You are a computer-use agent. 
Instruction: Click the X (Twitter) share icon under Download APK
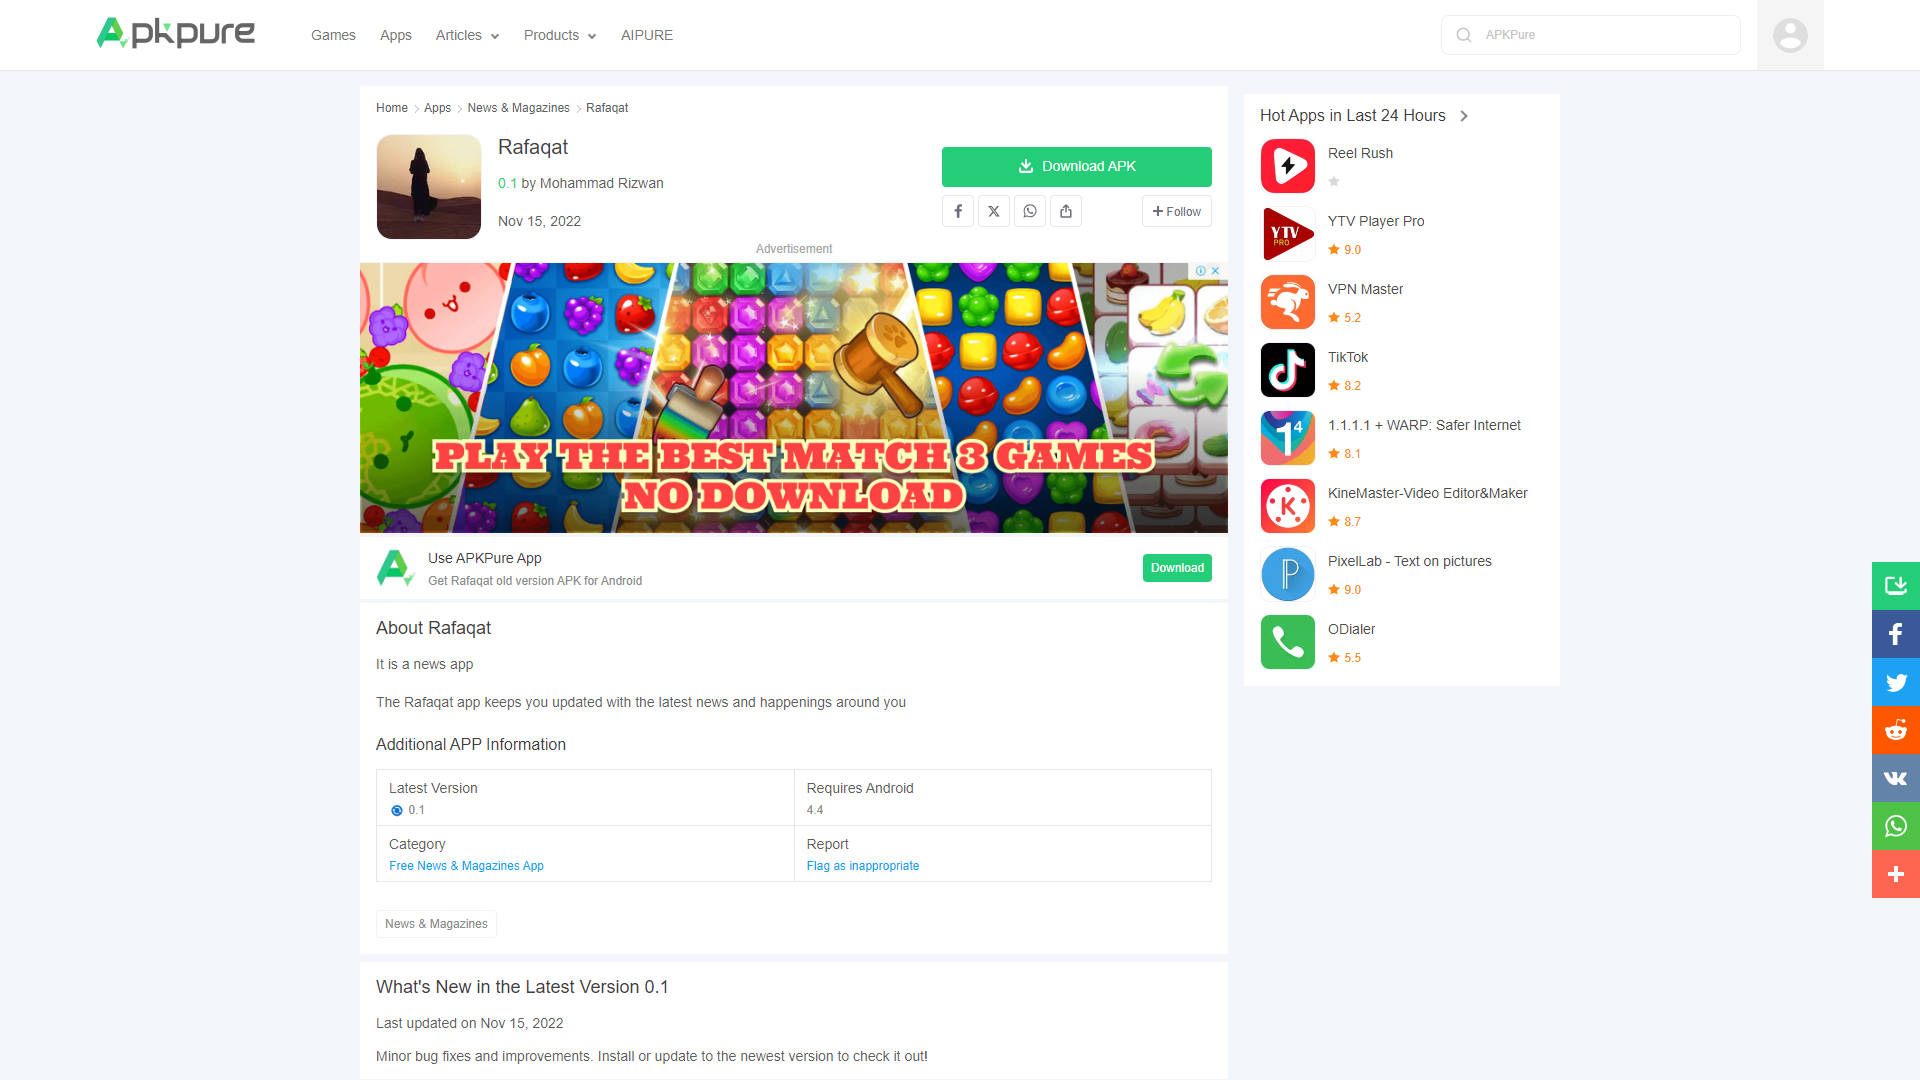tap(994, 211)
